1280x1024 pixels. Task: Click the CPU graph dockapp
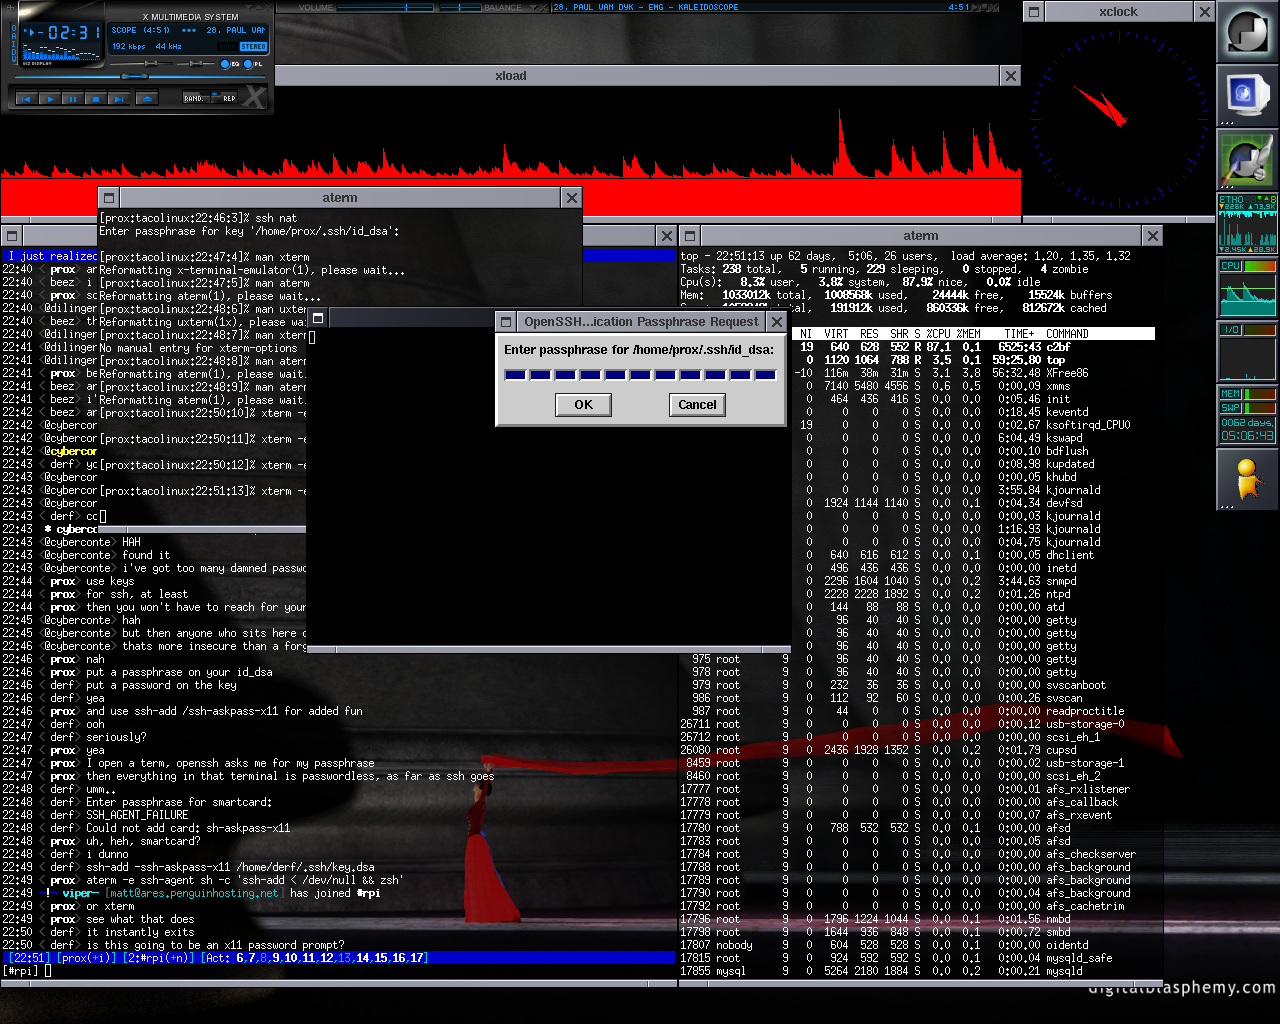click(x=1247, y=288)
